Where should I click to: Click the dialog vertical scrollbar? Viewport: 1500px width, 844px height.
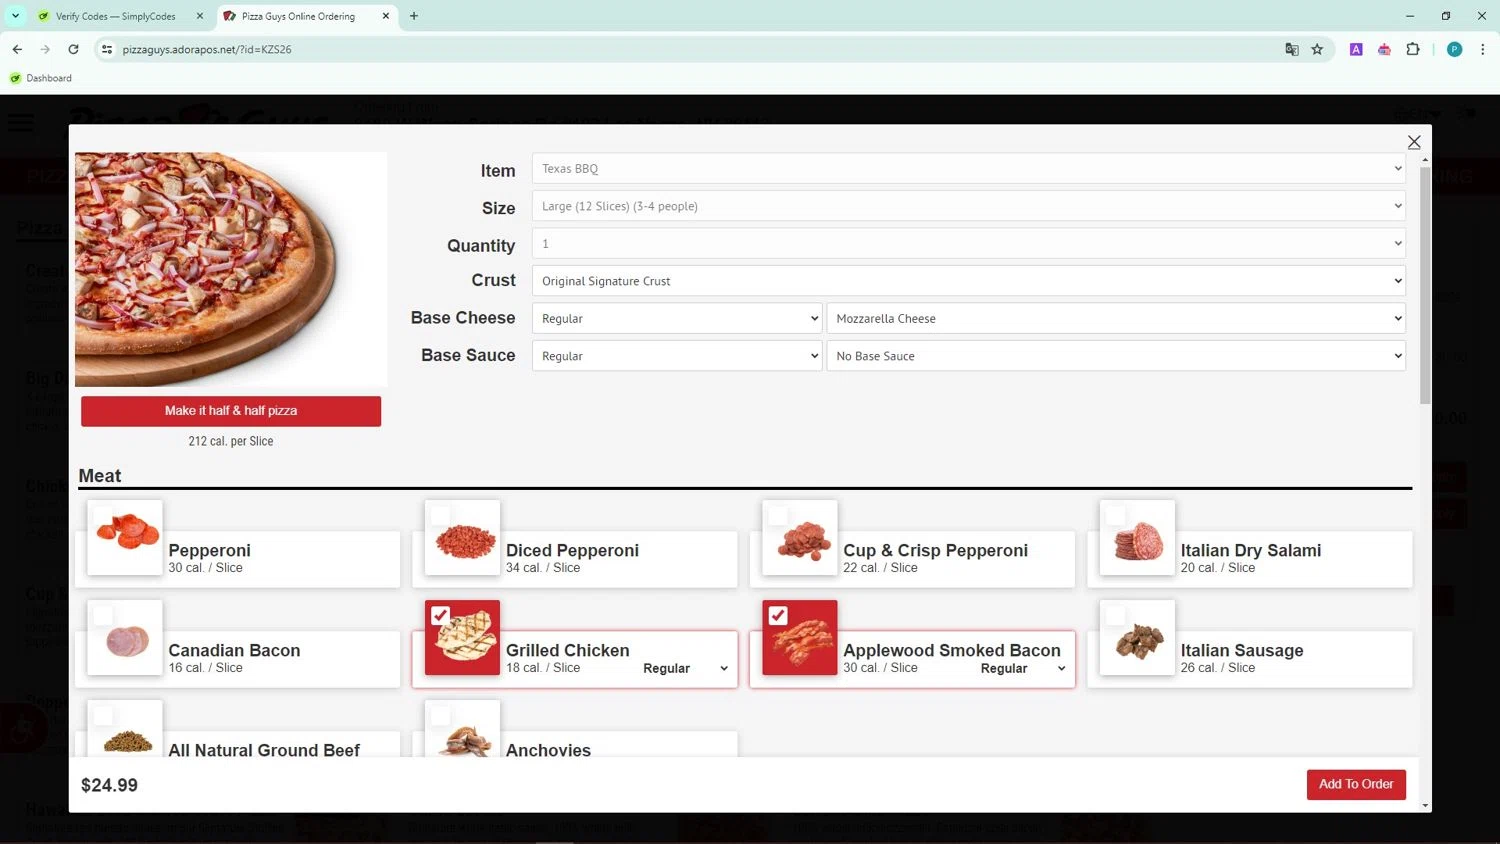click(1424, 284)
